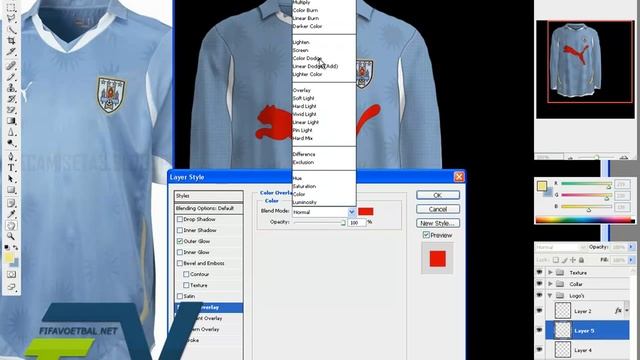640x360 pixels.
Task: Hide the Collar layer group
Action: tap(540, 283)
